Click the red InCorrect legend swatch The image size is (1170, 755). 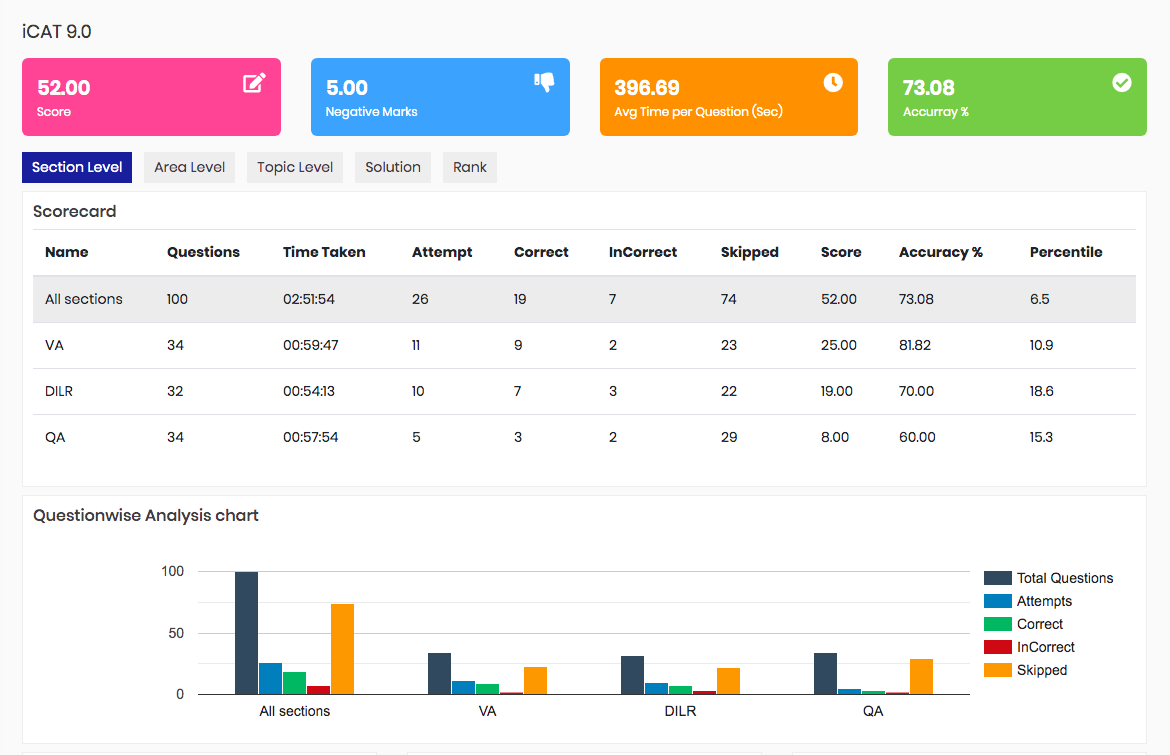998,647
